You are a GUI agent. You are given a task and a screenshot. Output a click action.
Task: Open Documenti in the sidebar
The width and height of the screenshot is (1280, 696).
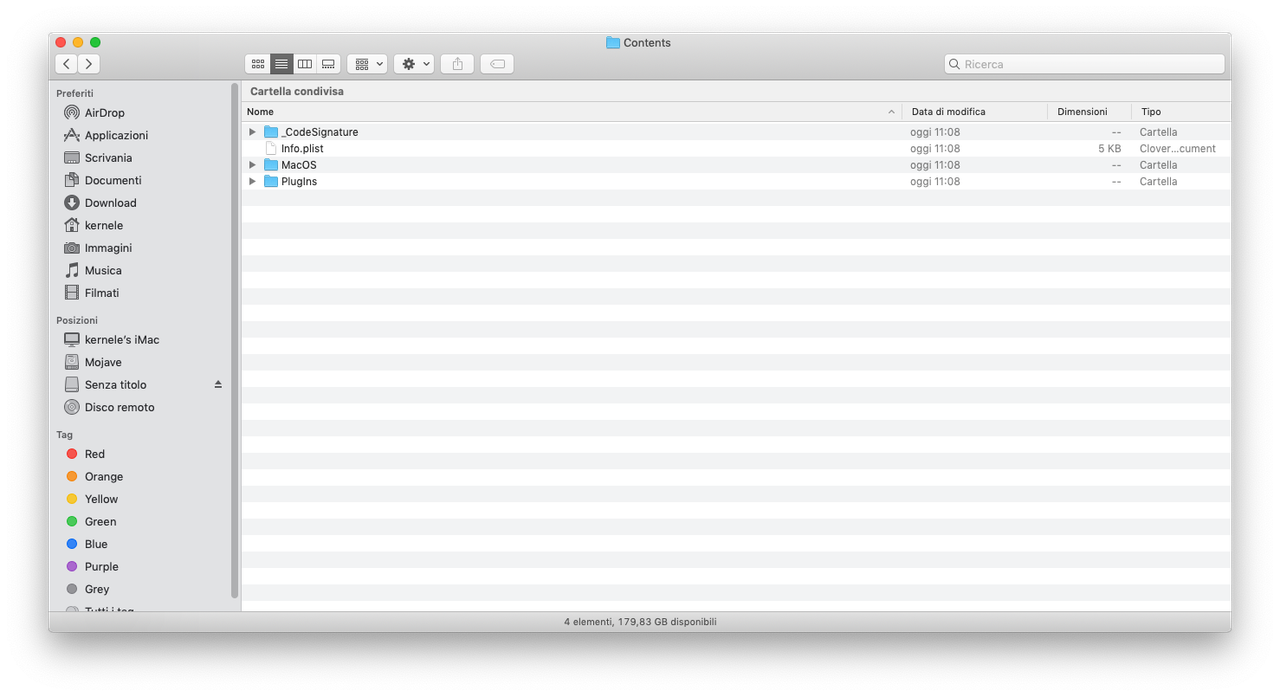point(113,180)
